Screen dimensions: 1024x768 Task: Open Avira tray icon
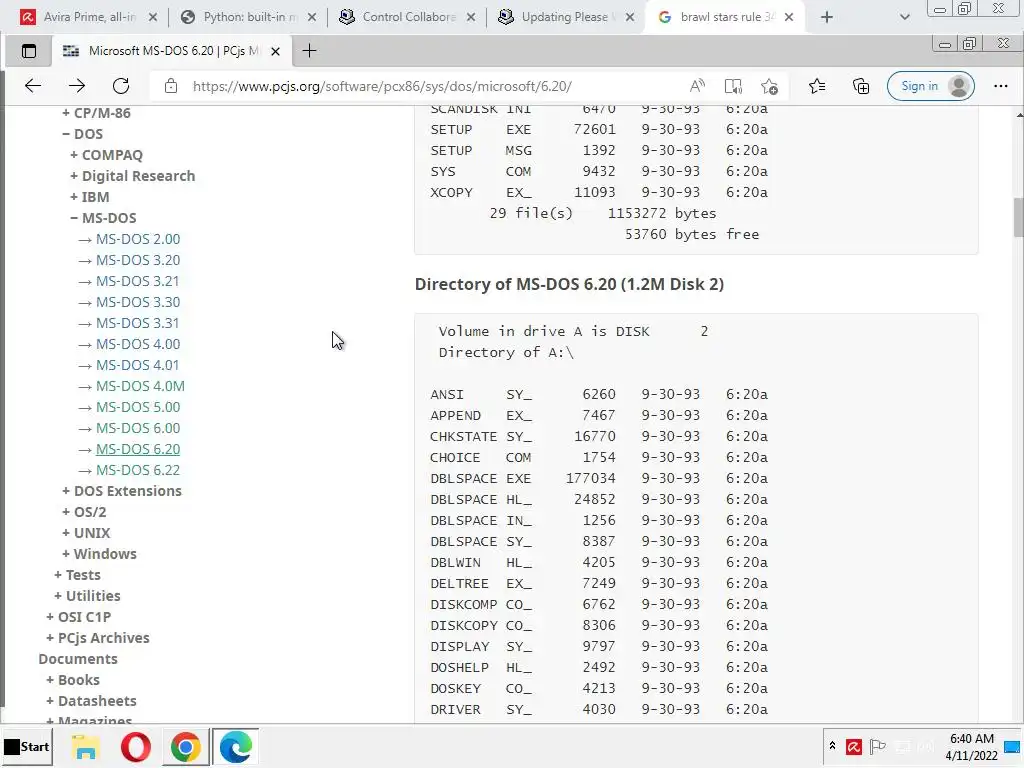click(x=853, y=746)
